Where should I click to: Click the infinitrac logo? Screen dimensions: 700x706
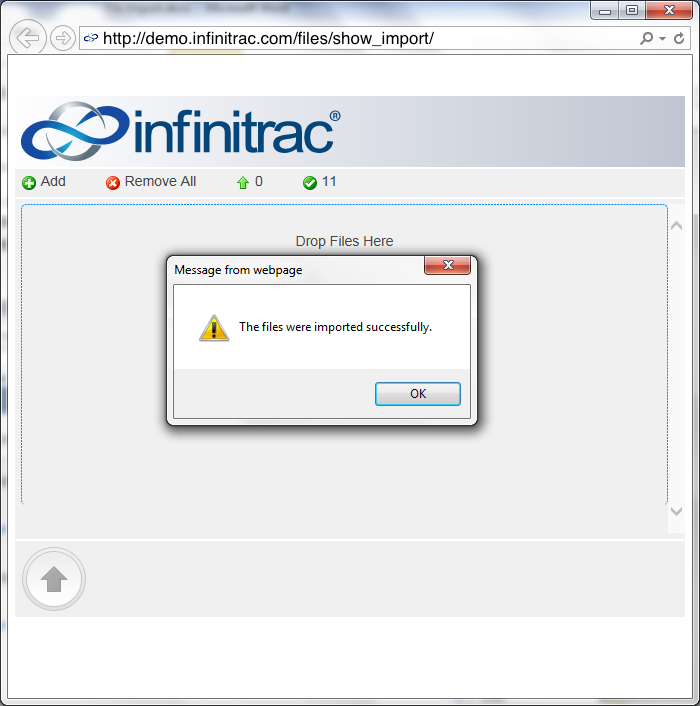click(180, 131)
